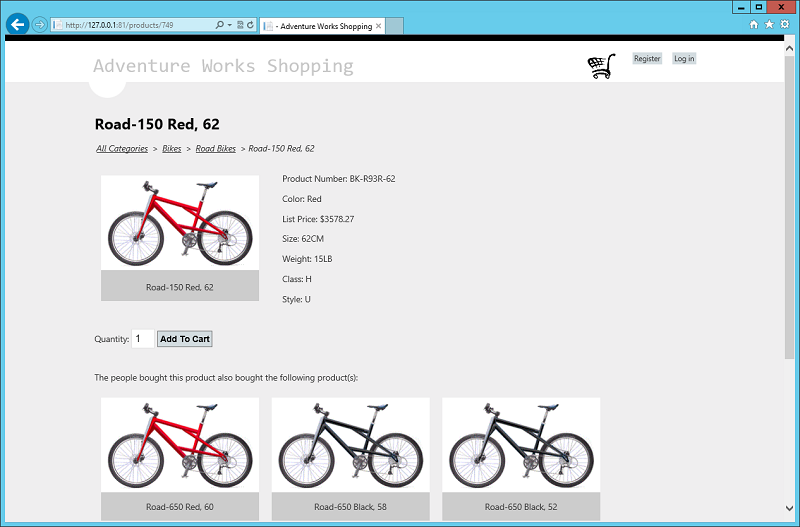Screen dimensions: 800x527
Task: Click the Style: U text
Action: pos(296,299)
